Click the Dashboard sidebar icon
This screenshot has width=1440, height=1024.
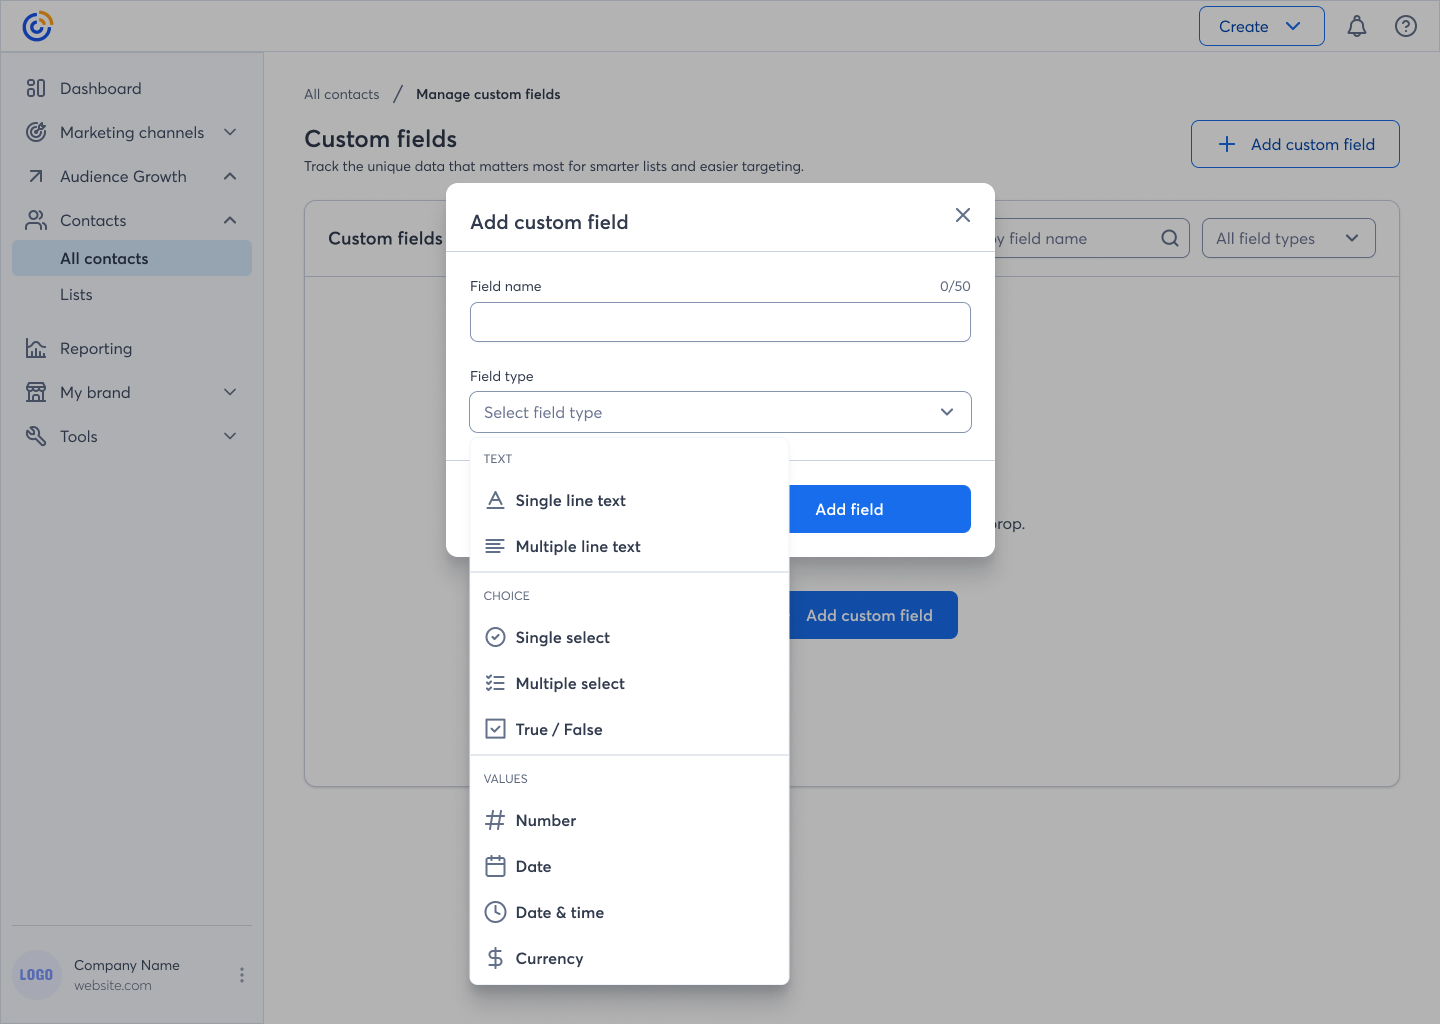tap(36, 88)
